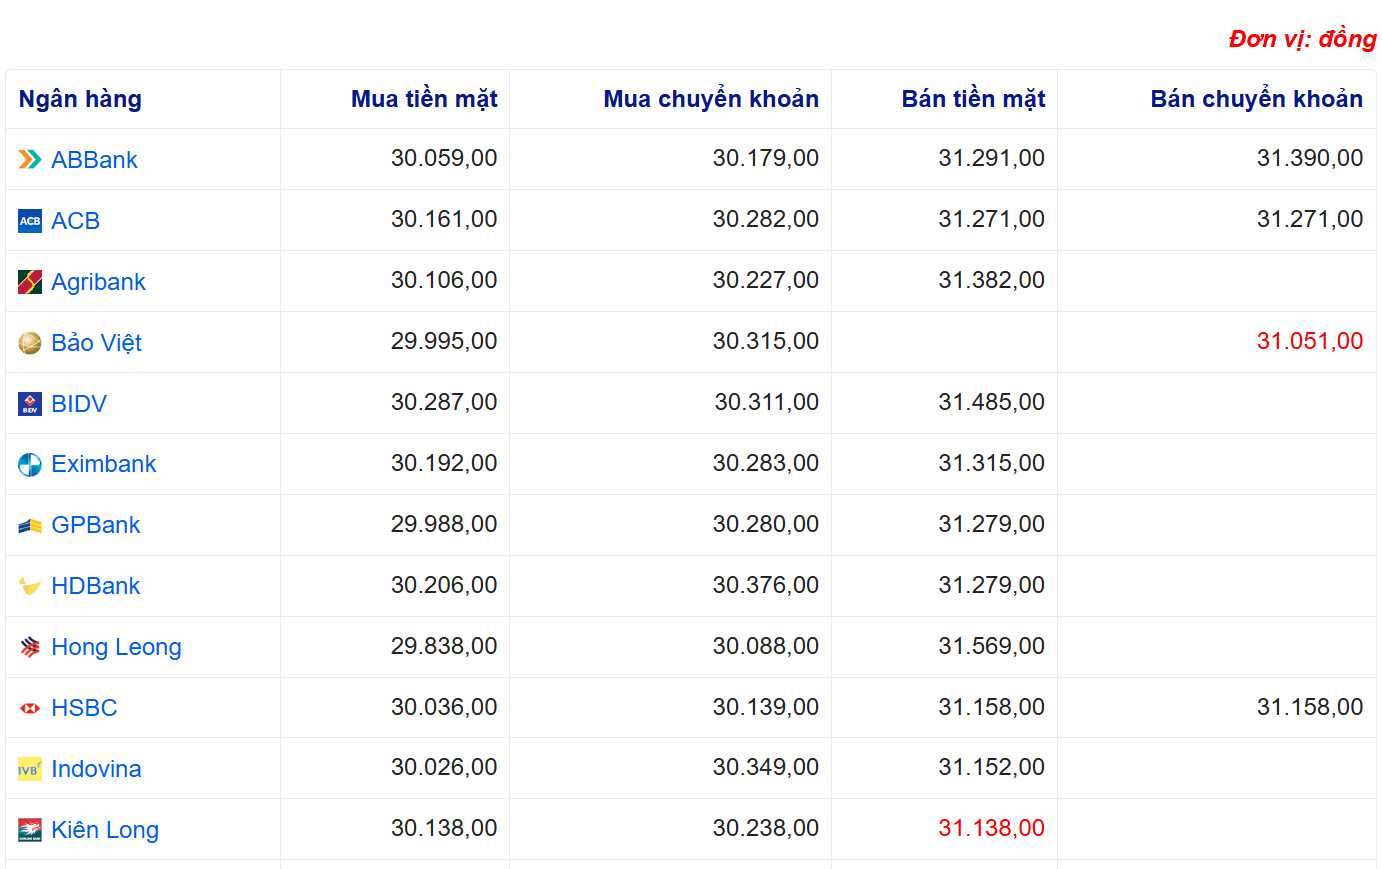Open the Hong Leong bank link
The height and width of the screenshot is (869, 1382).
(x=116, y=647)
